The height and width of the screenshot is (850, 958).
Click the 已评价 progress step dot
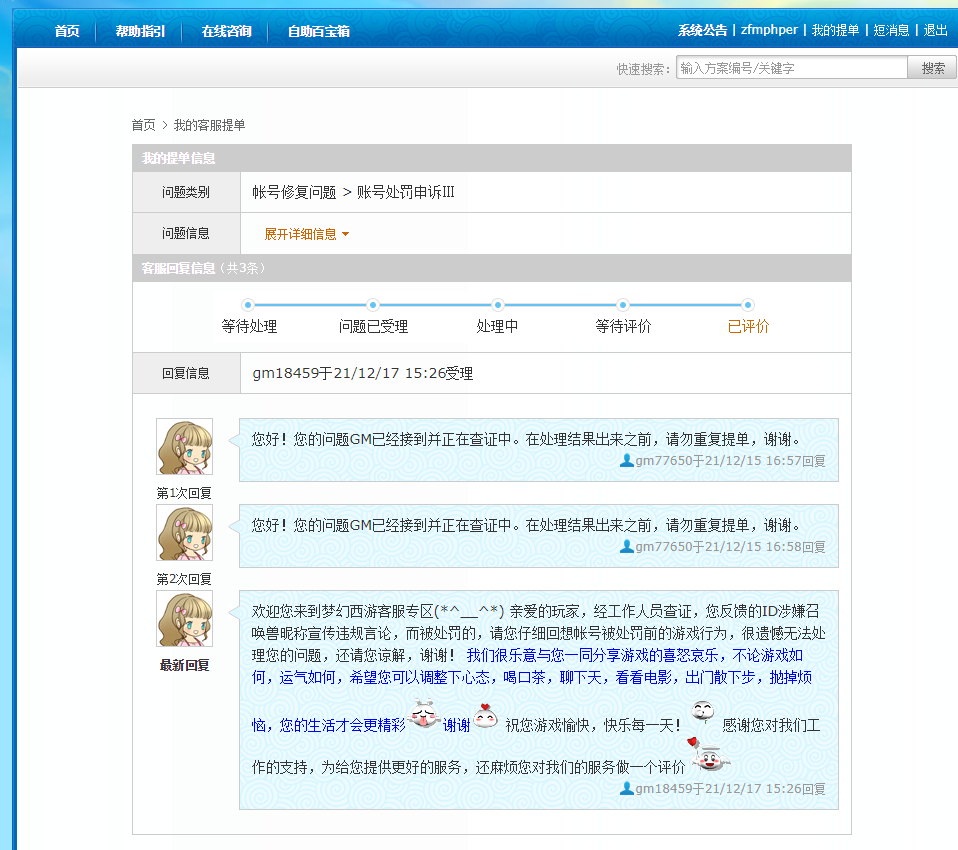click(747, 304)
